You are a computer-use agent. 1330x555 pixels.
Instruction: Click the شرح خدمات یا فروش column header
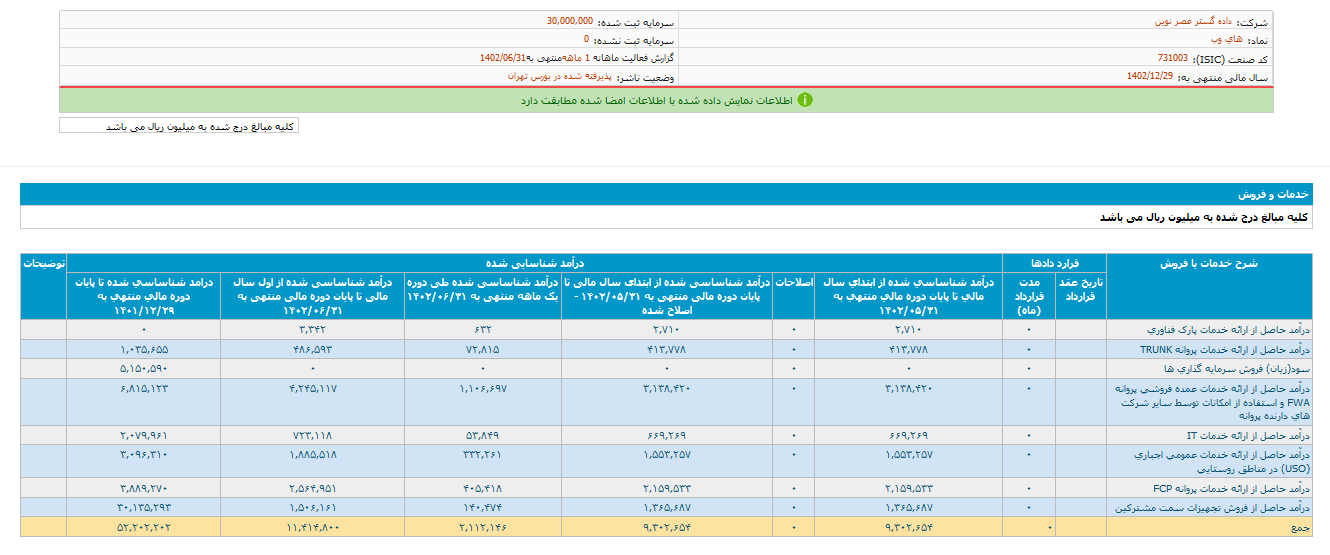[x=1209, y=264]
